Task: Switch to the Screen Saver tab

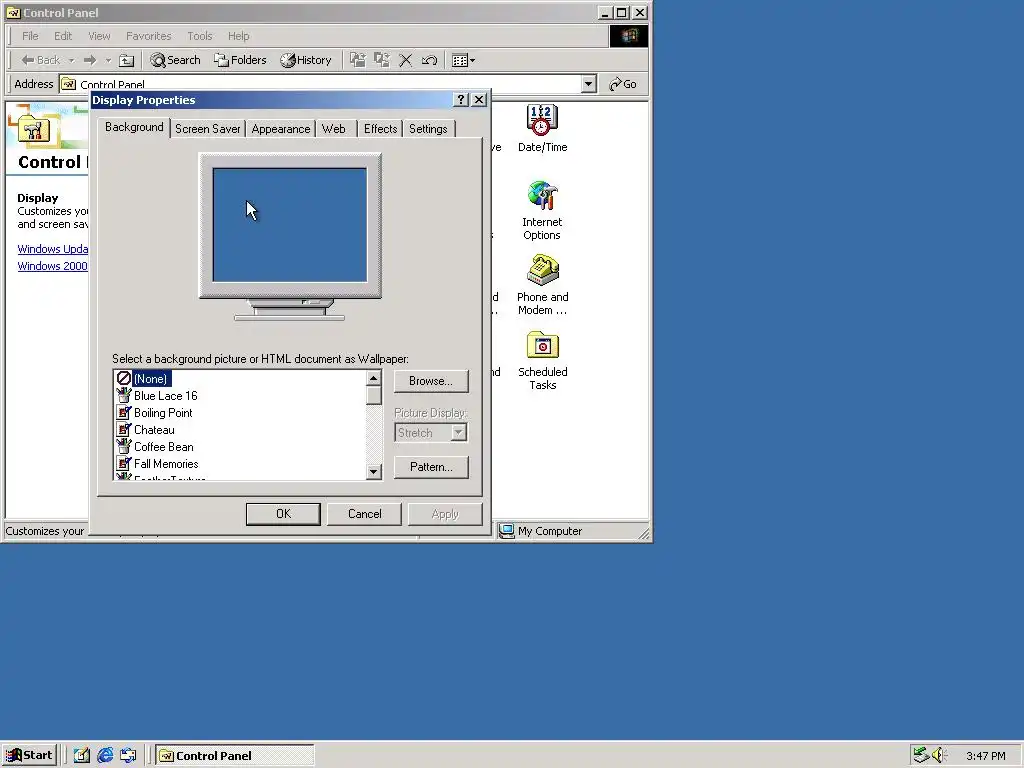Action: point(207,129)
